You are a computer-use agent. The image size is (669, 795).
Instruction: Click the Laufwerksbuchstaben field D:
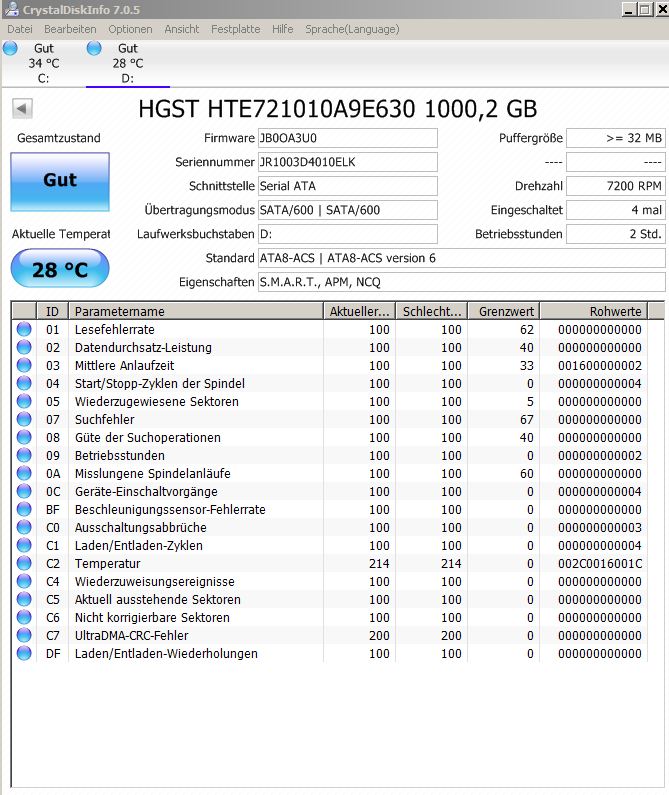click(347, 234)
